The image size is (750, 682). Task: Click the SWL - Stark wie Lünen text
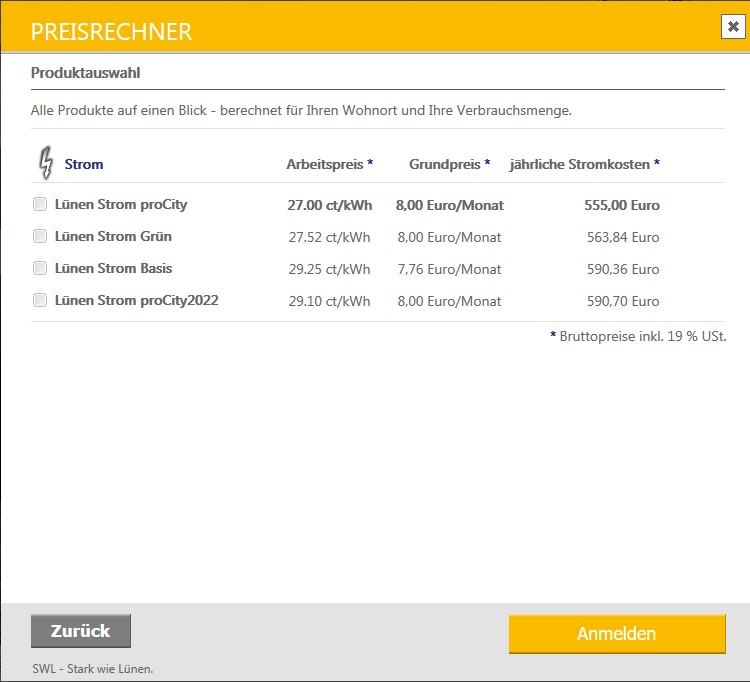click(x=93, y=669)
